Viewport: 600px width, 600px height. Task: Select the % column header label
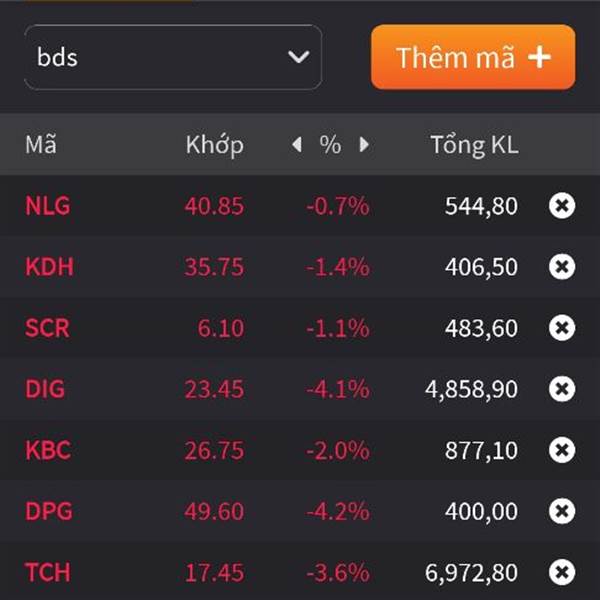tap(330, 145)
